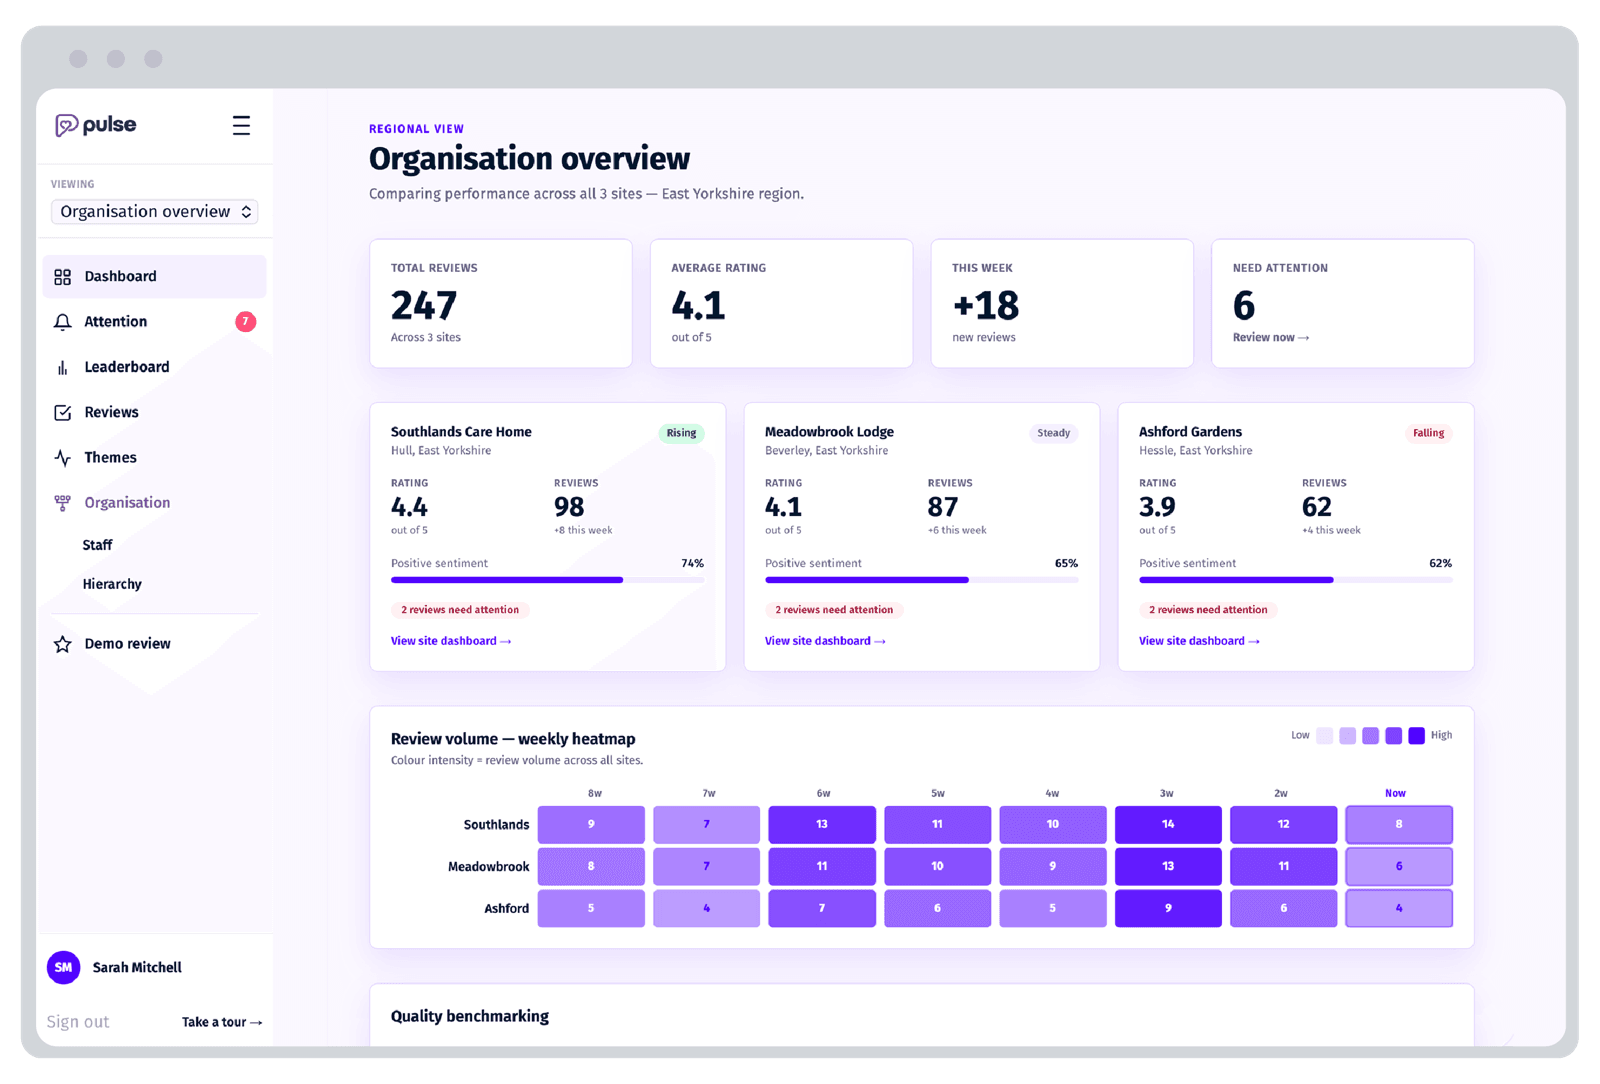Click the Organisation hierarchy icon
Image resolution: width=1600 pixels, height=1084 pixels.
(62, 503)
